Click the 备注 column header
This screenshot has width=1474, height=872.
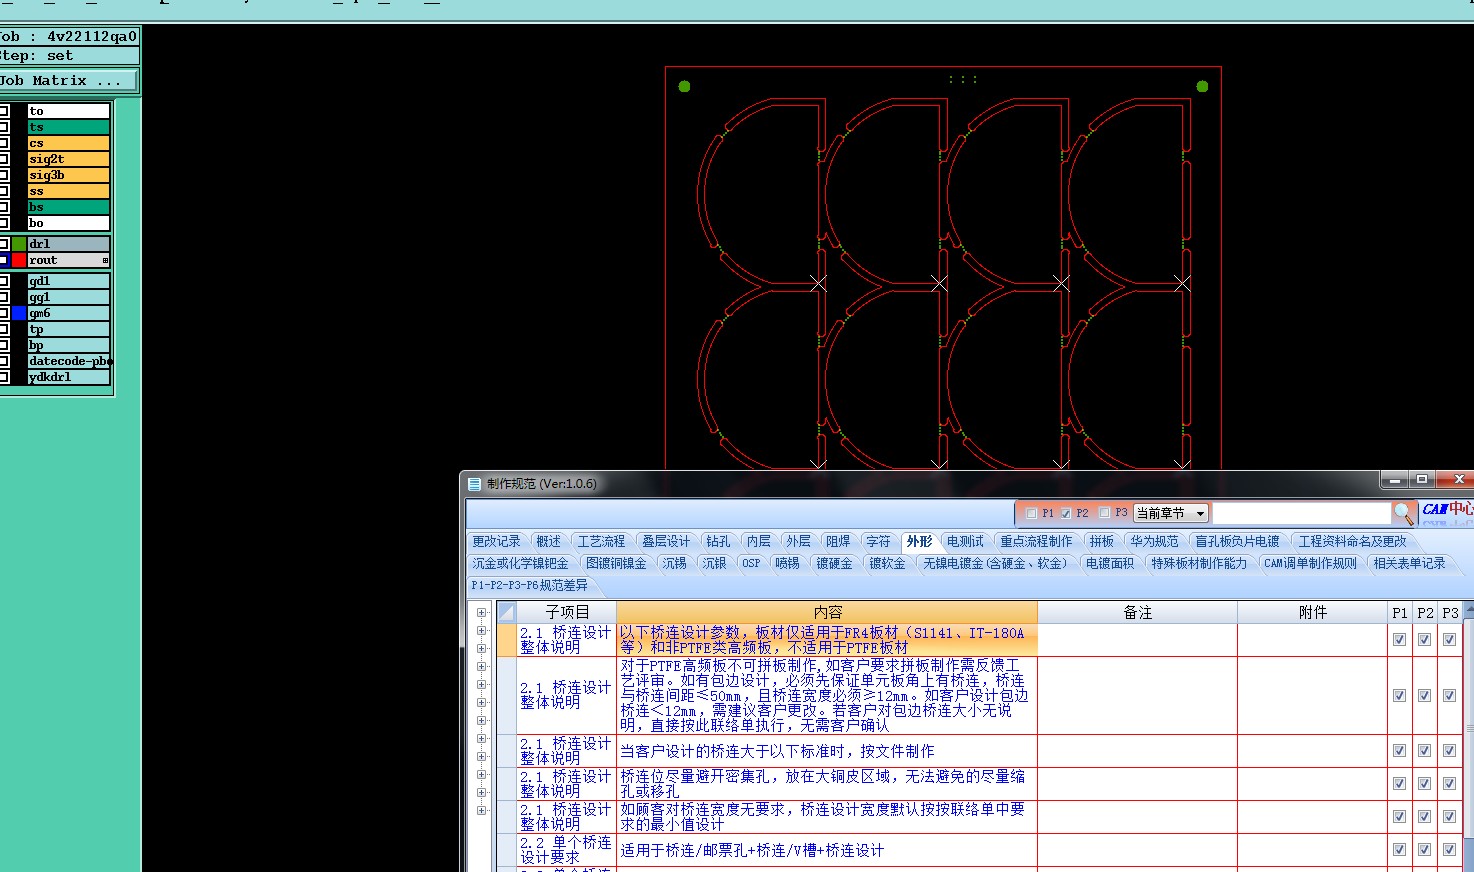[x=1137, y=612]
